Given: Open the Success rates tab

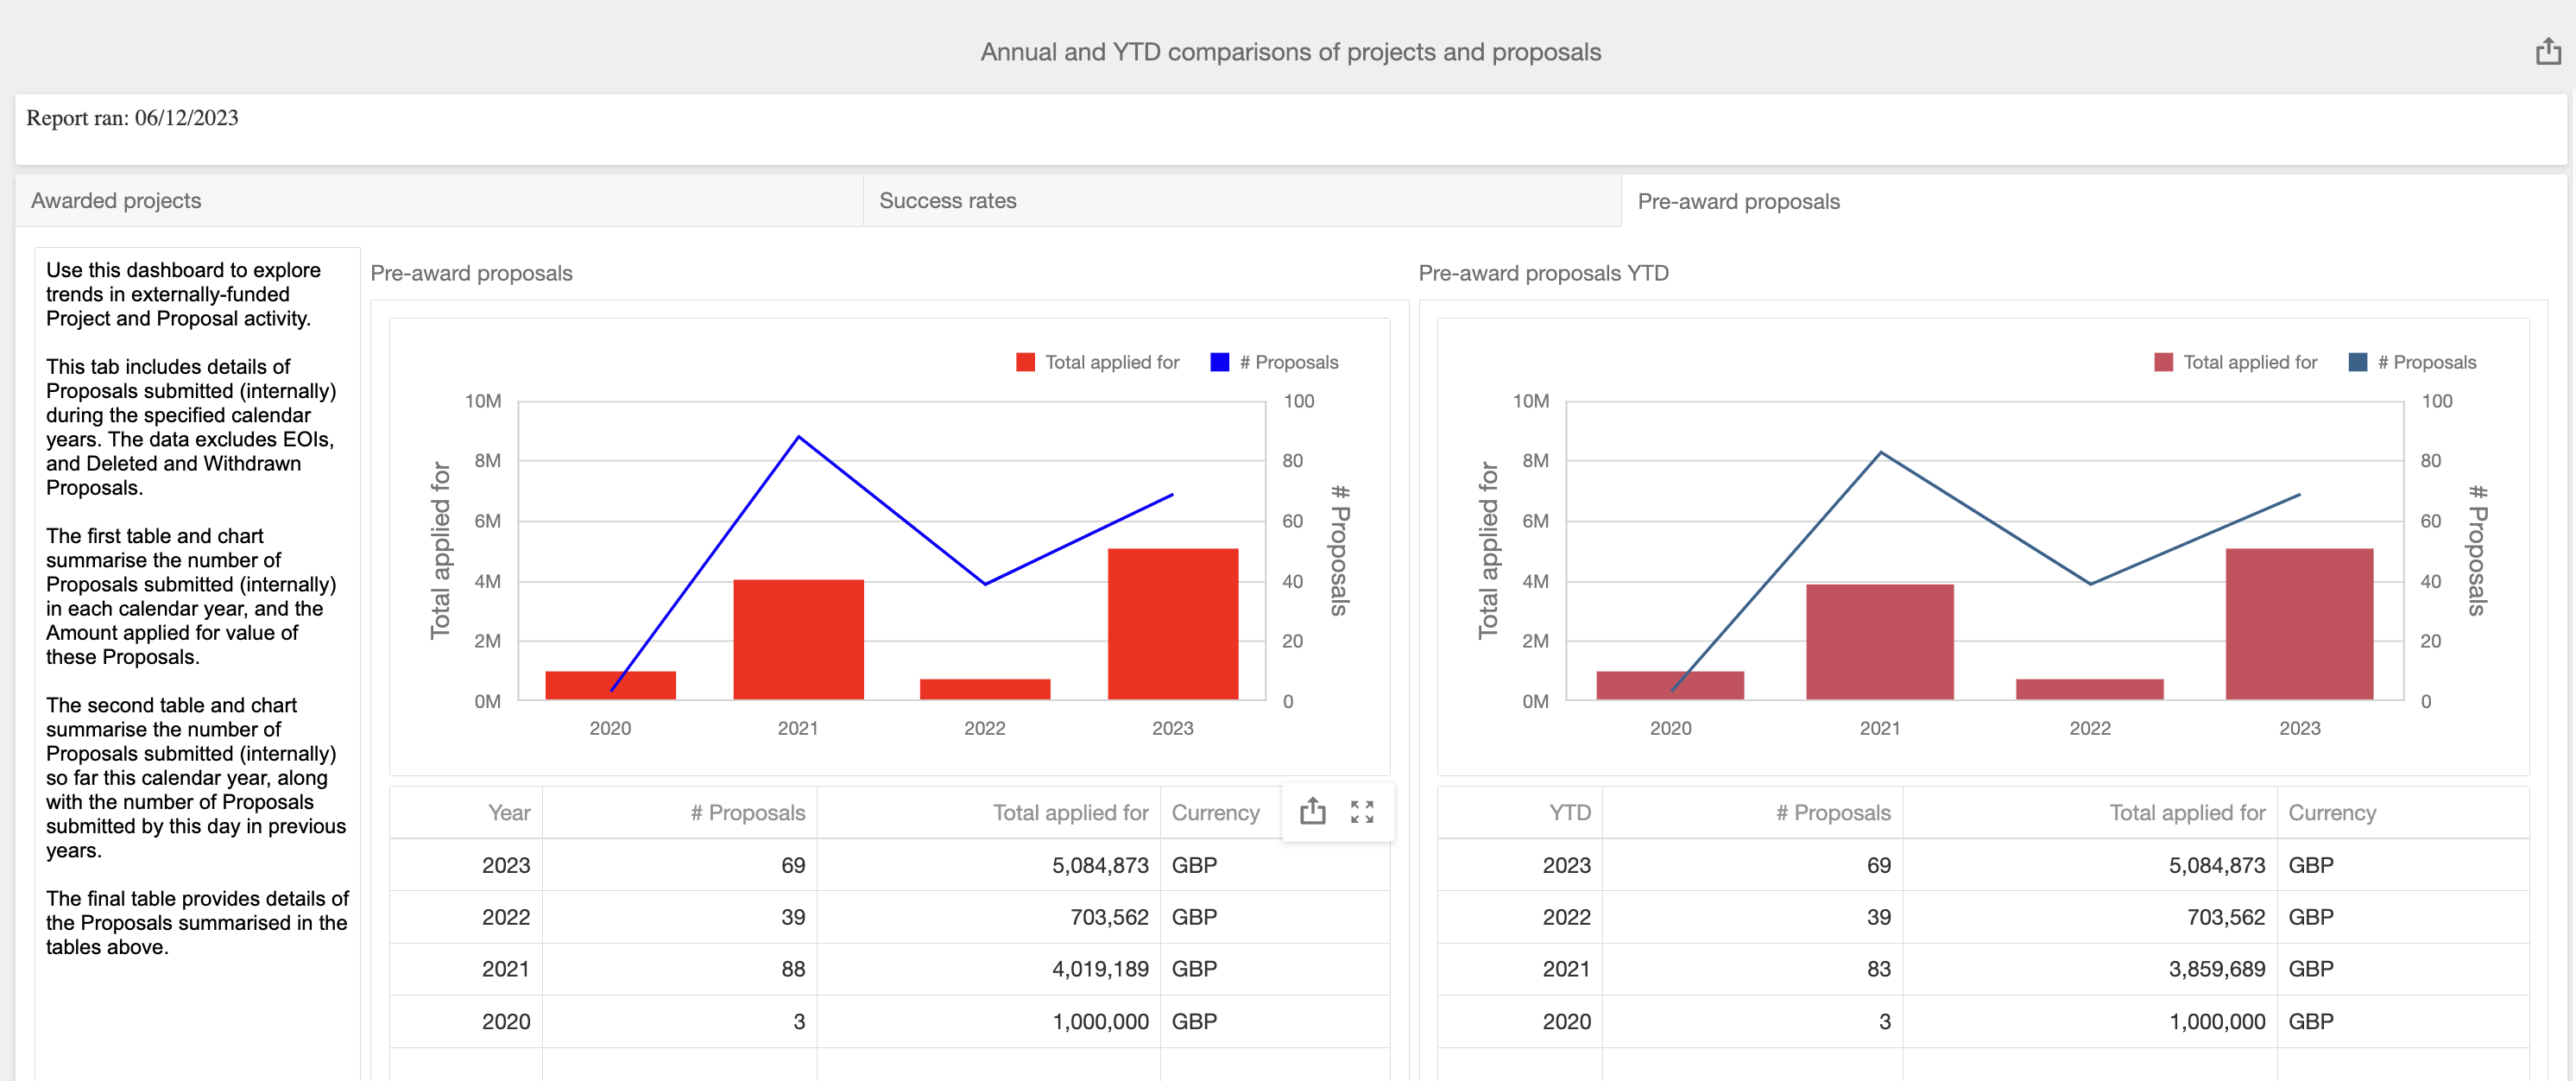Looking at the screenshot, I should (x=947, y=201).
